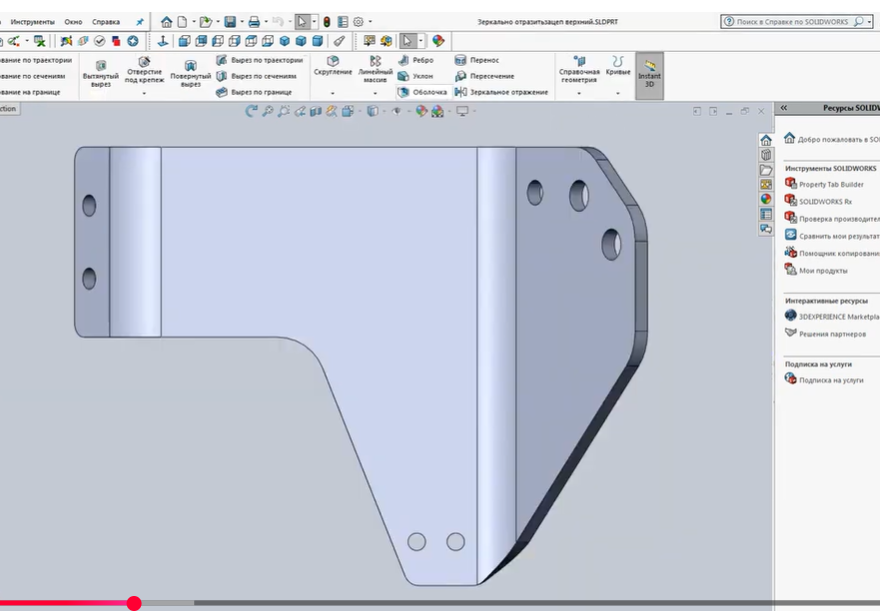Expand the dropdown arrow under Отверстие под крепеж
This screenshot has width=880, height=611.
[144, 93]
